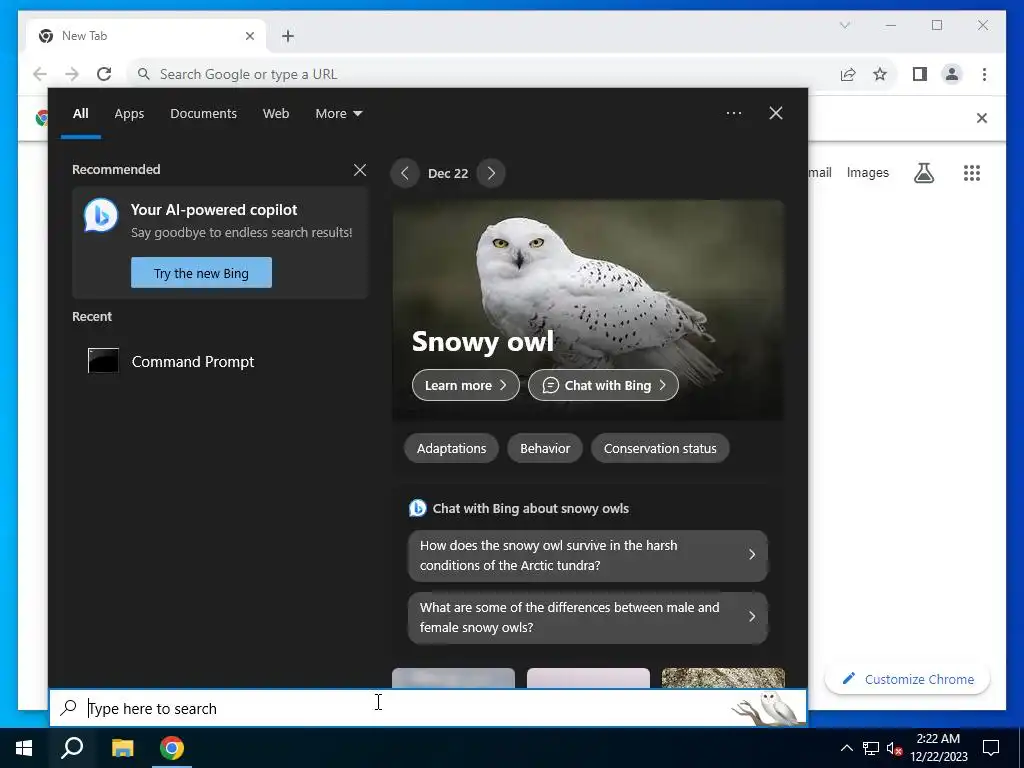
Task: Dismiss the Recommended section
Action: coord(360,170)
